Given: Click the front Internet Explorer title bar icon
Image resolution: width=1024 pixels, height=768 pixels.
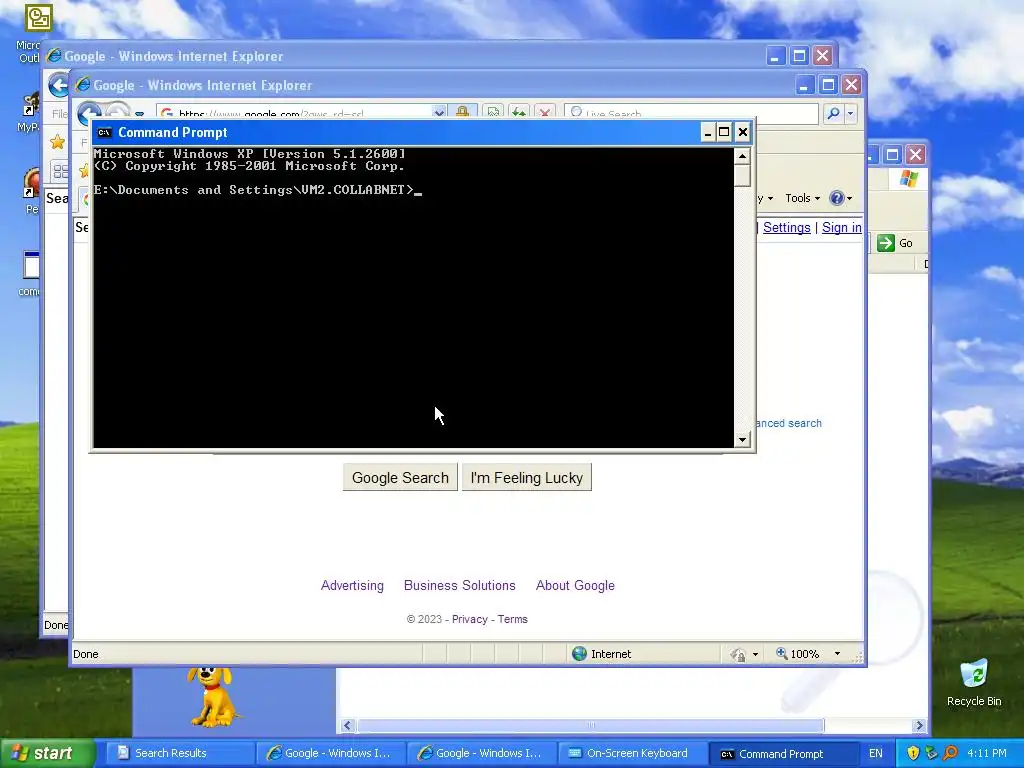Looking at the screenshot, I should (83, 85).
